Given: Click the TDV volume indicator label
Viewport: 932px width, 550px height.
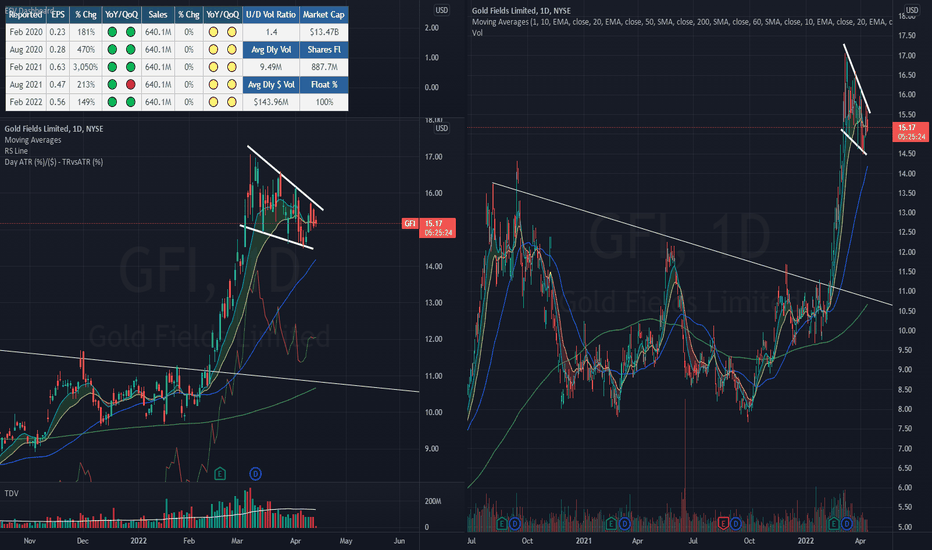Looking at the screenshot, I should click(x=11, y=494).
